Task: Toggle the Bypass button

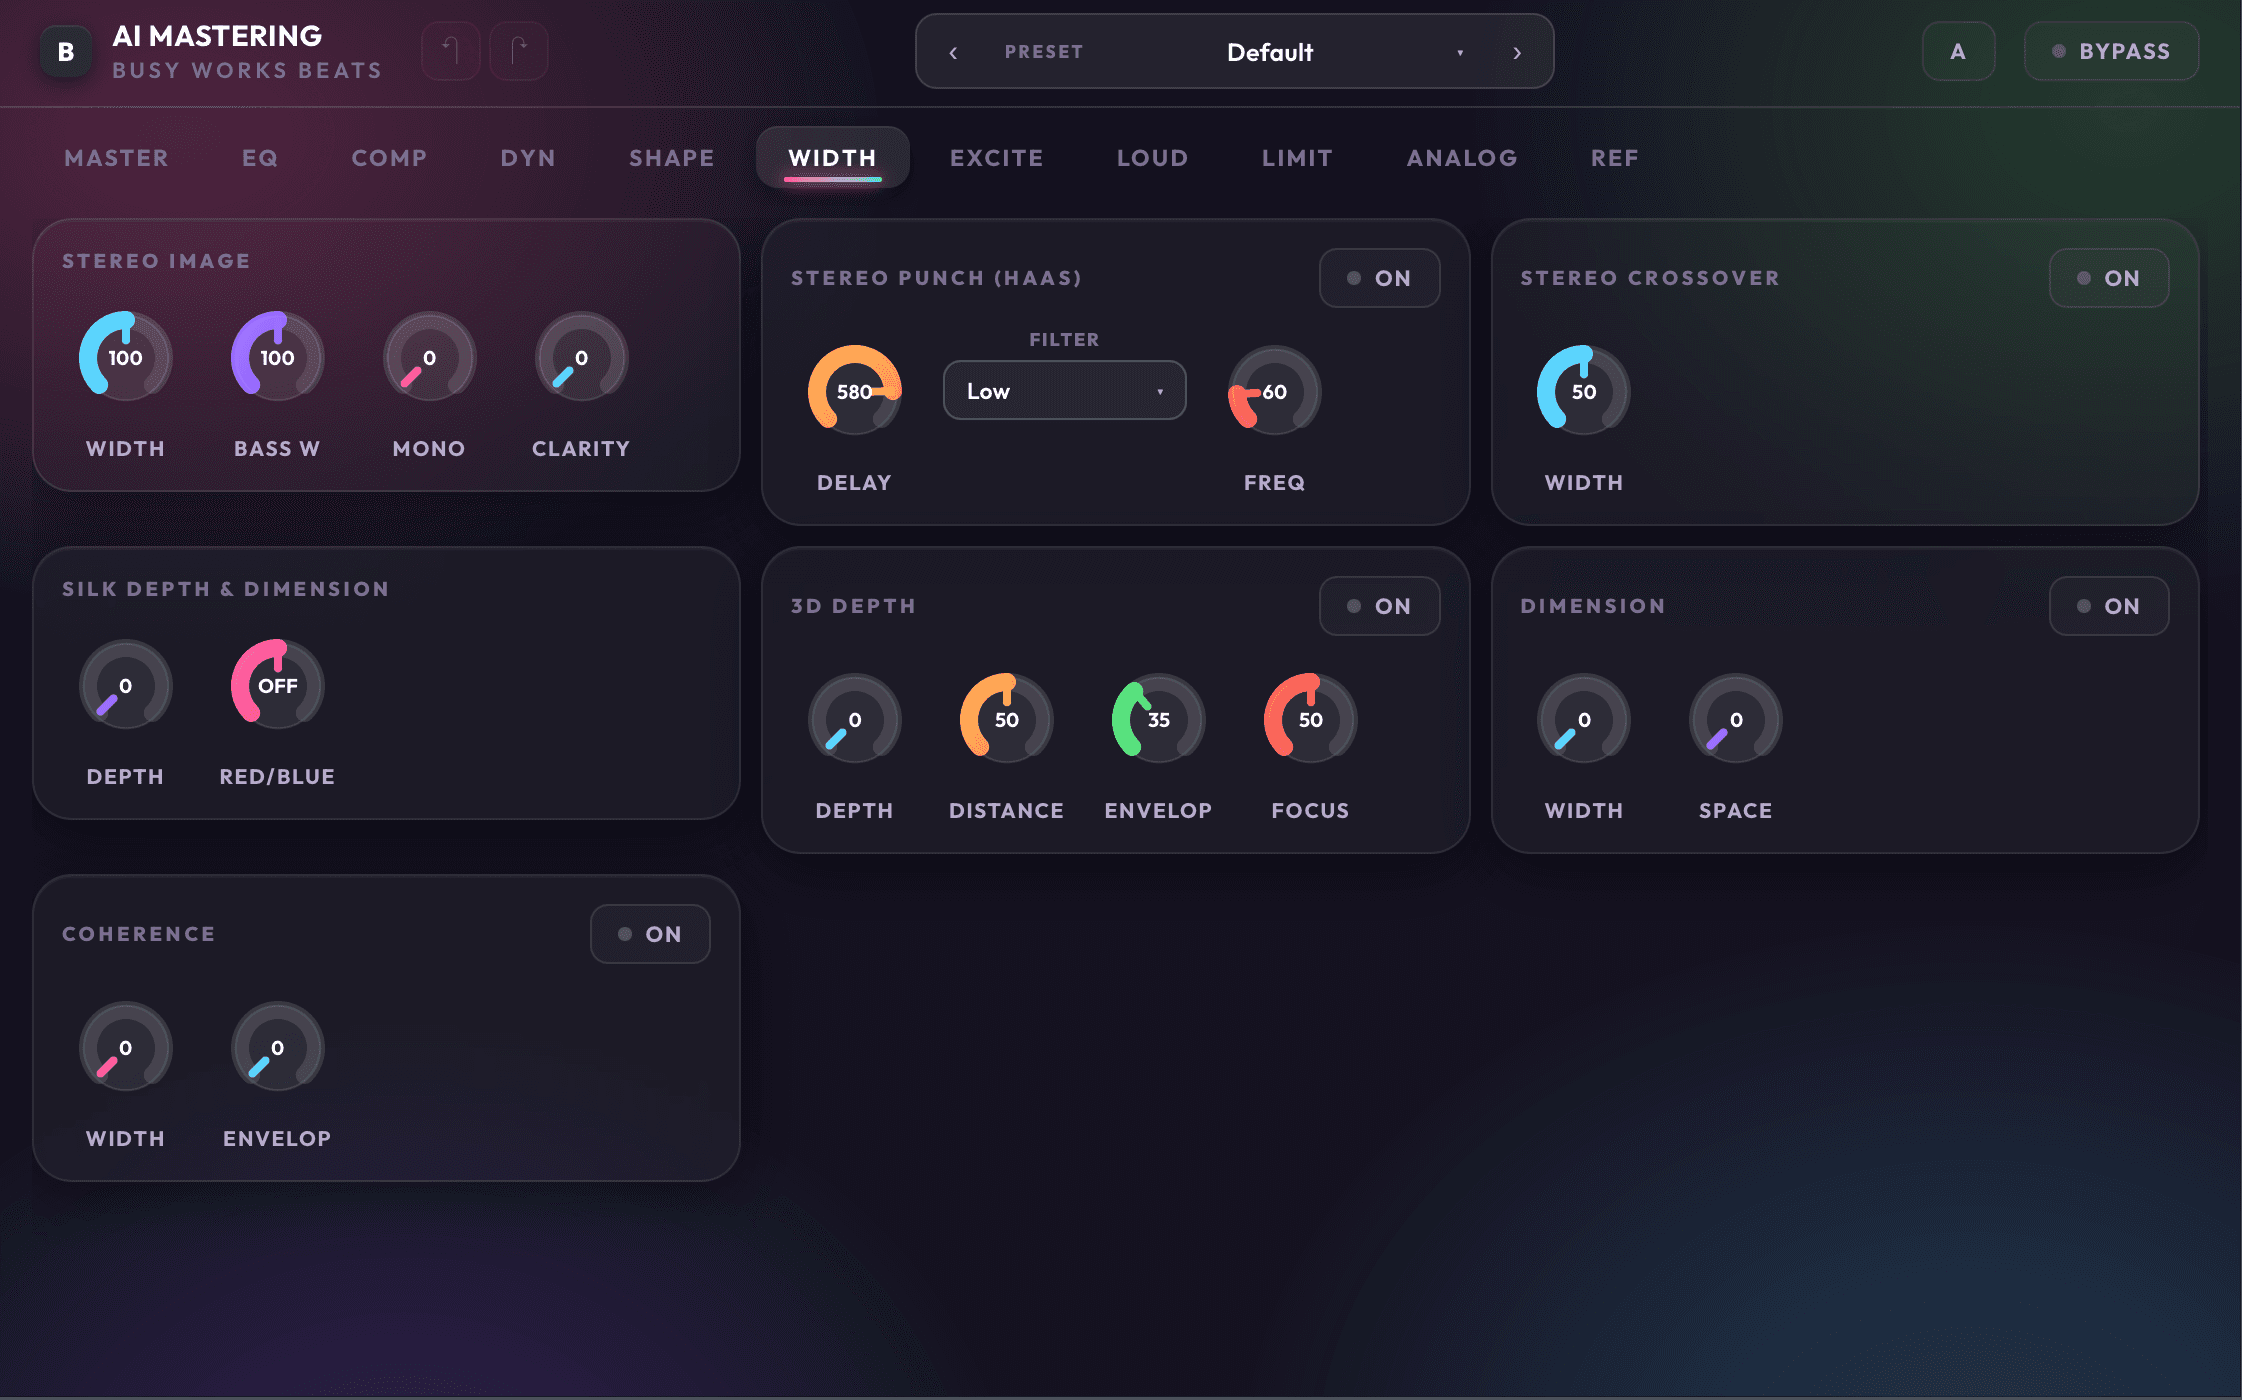Action: [2111, 51]
